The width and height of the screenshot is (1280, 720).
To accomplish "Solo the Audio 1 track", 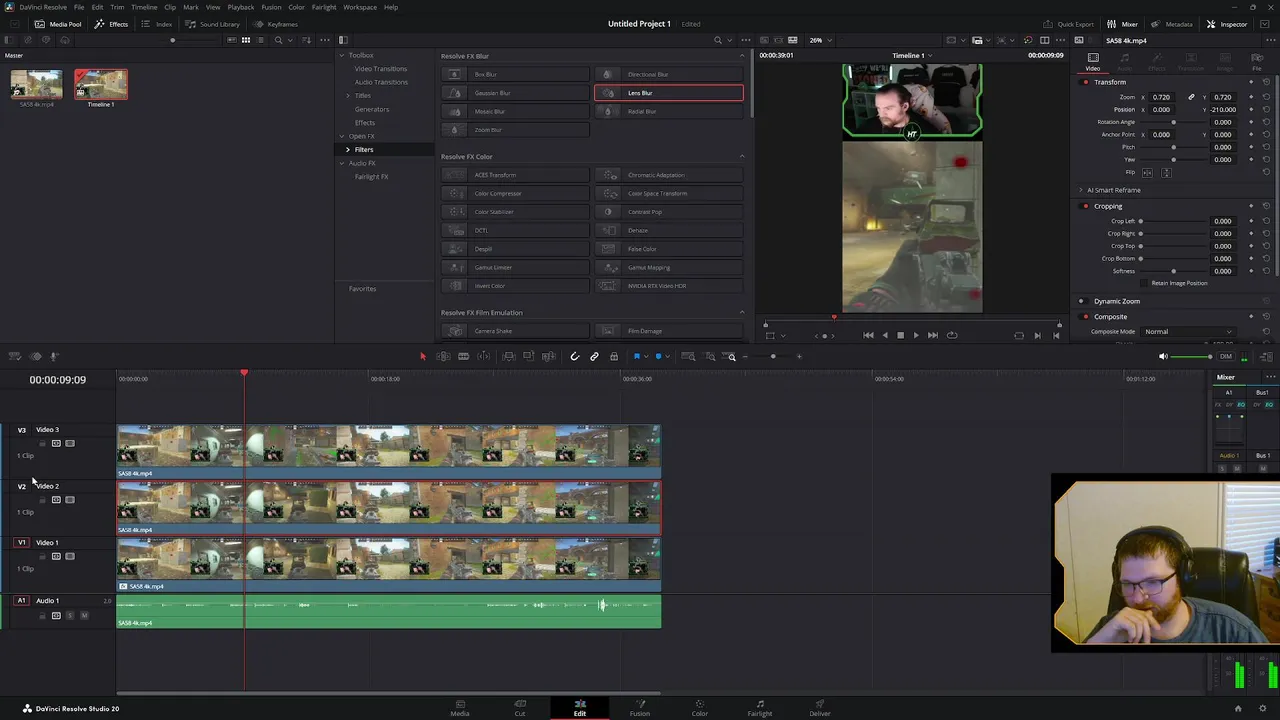I will pyautogui.click(x=70, y=615).
